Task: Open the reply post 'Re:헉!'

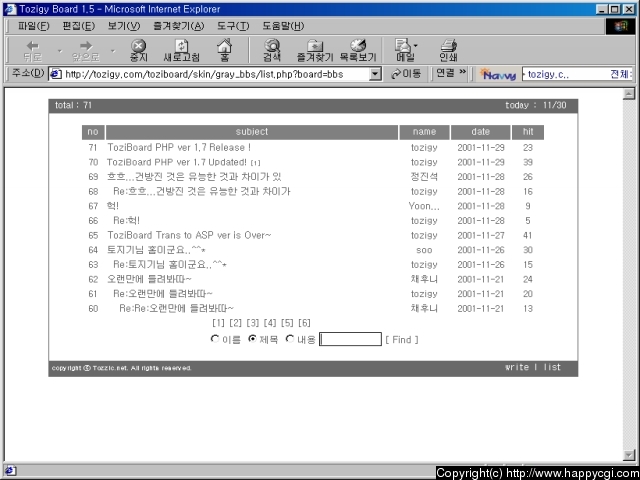Action: click(x=127, y=220)
